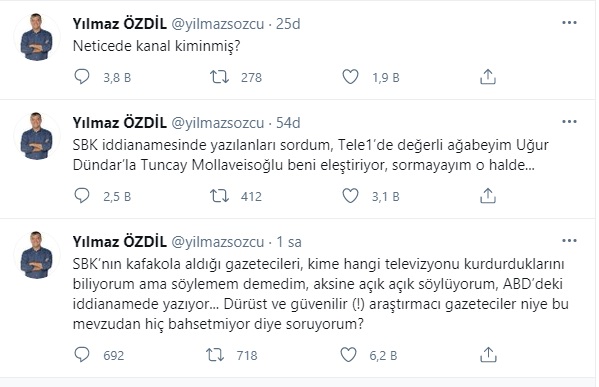Share the 25d tweet via share icon
Image resolution: width=599 pixels, height=387 pixels.
(488, 77)
